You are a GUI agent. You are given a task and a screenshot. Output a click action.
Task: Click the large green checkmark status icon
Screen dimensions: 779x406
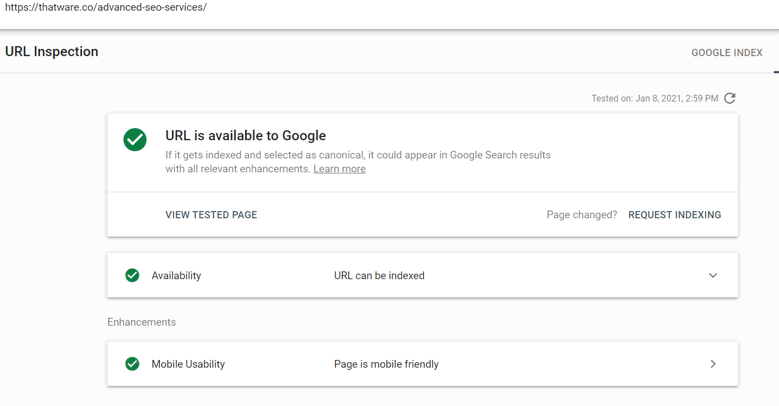[135, 140]
